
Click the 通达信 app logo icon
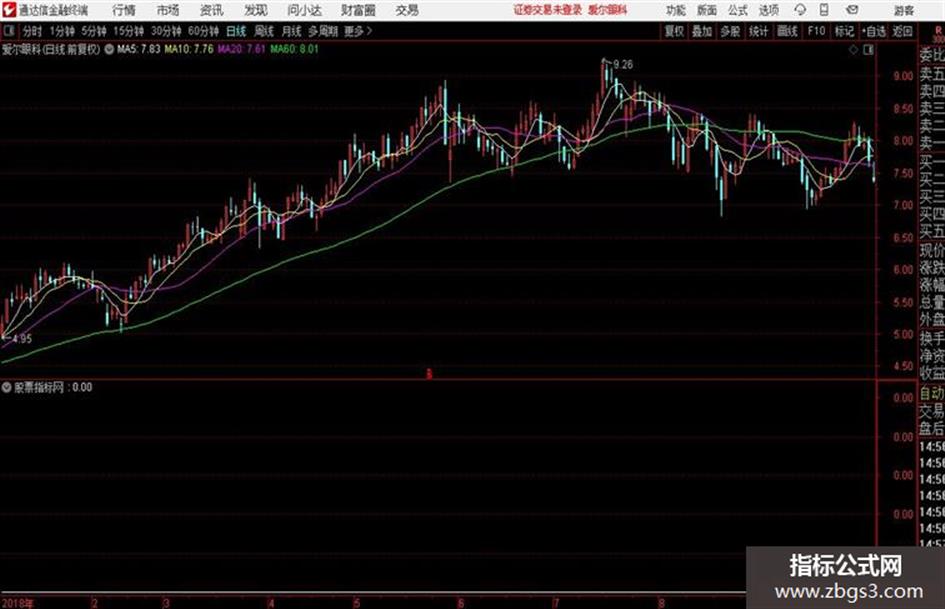[x=9, y=10]
